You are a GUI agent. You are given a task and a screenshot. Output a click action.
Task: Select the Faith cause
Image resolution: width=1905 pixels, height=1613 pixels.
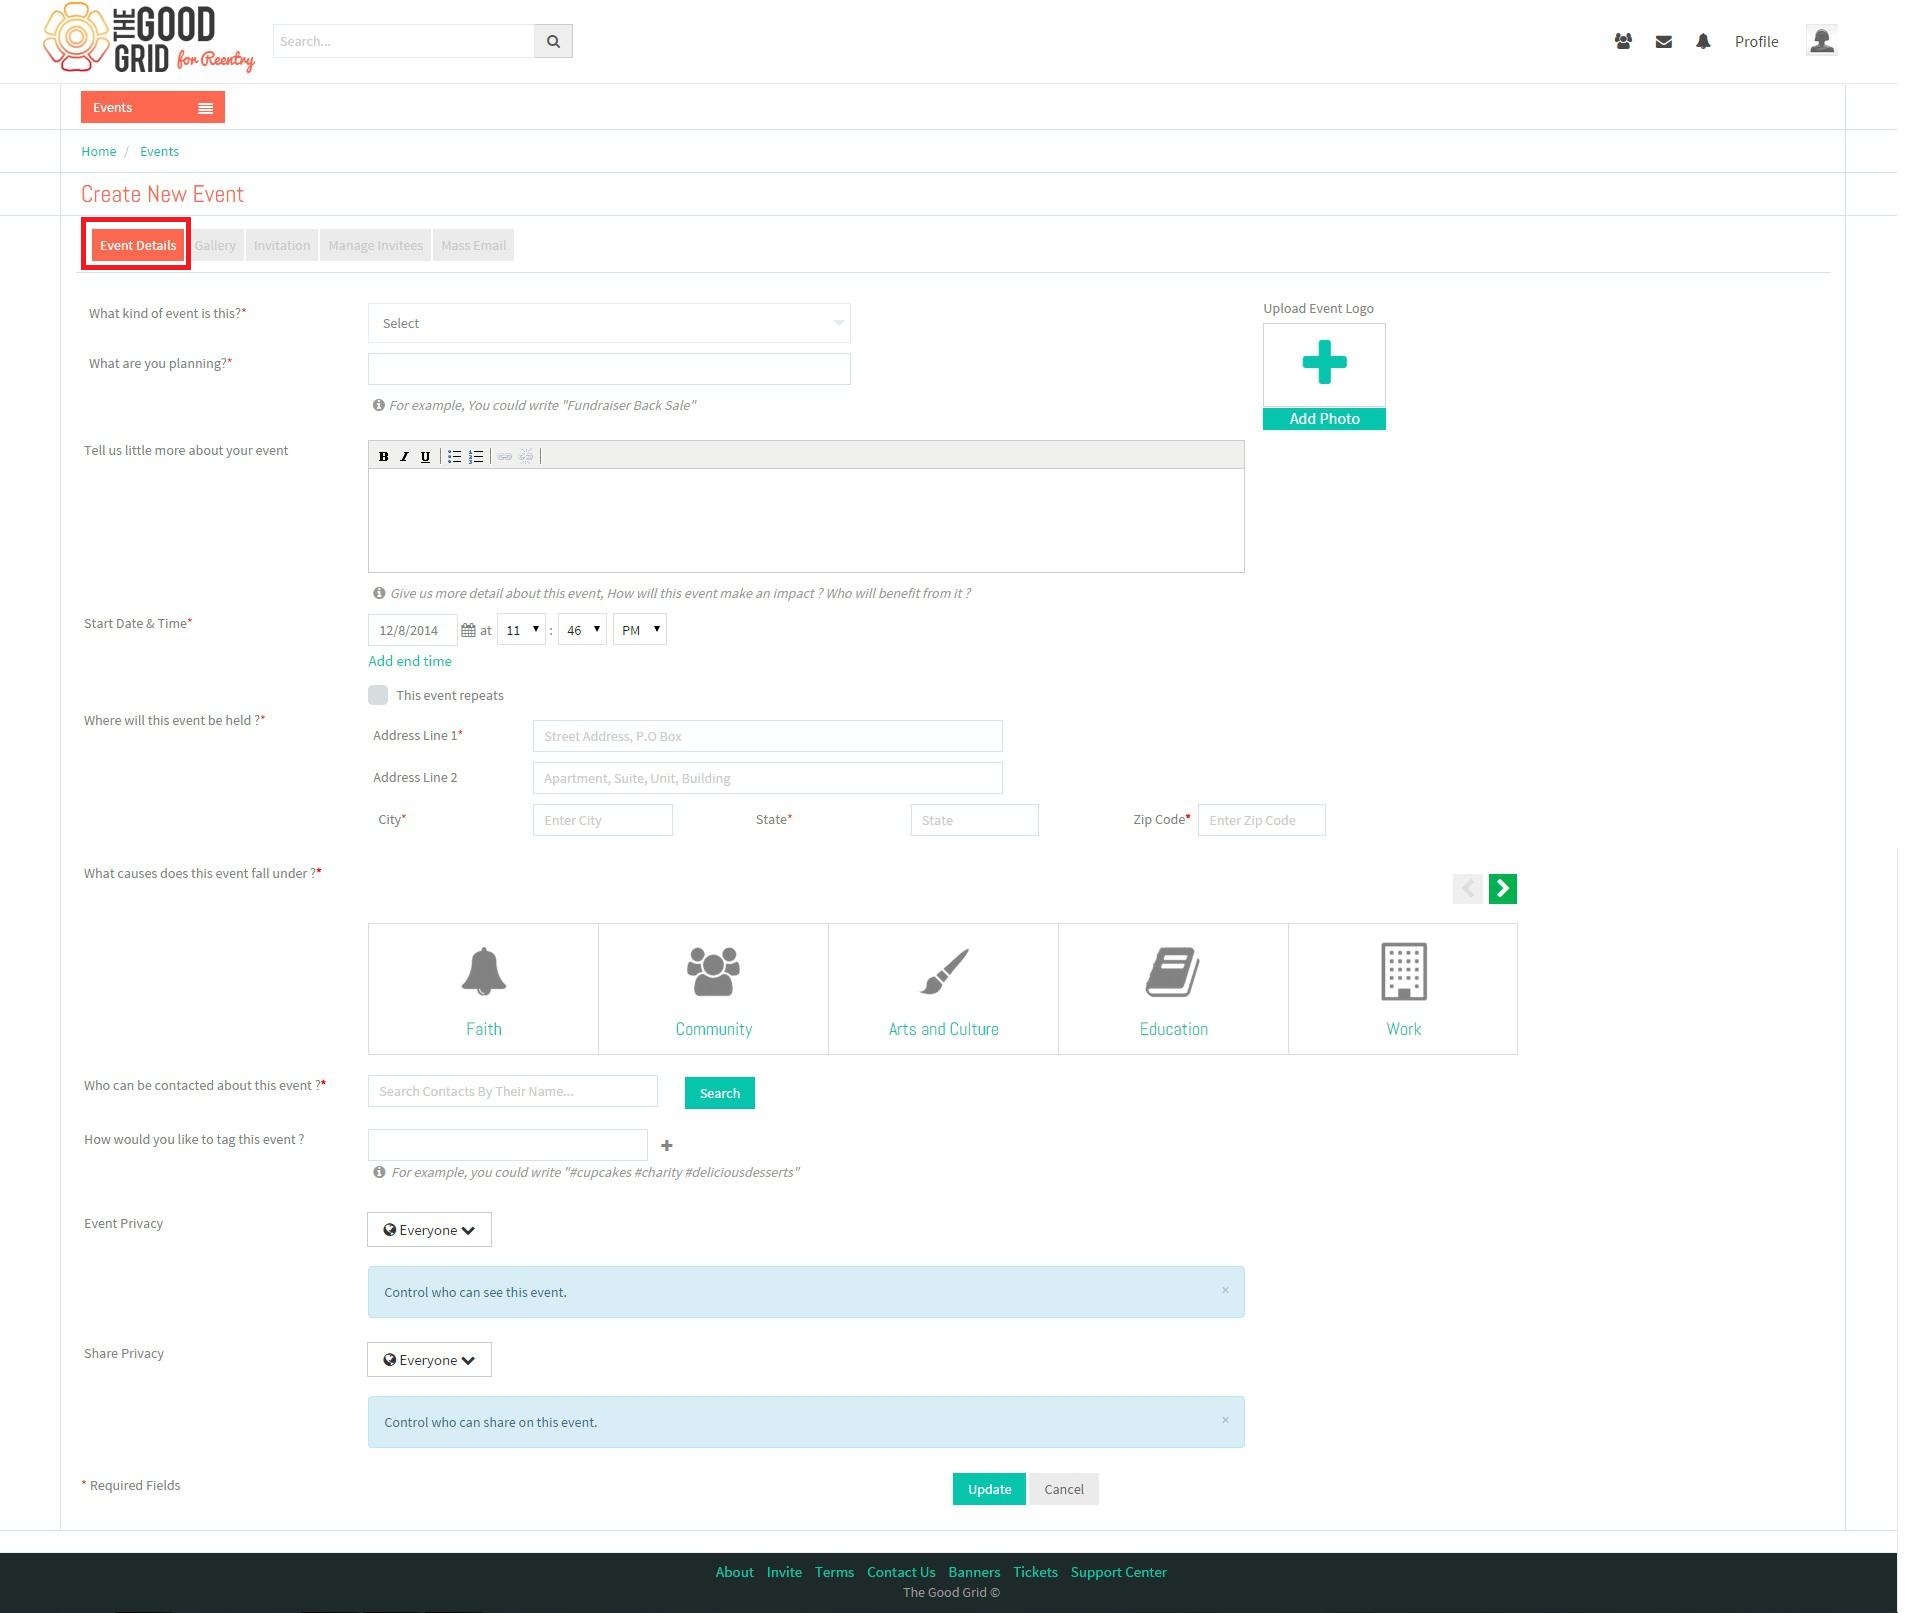point(483,989)
